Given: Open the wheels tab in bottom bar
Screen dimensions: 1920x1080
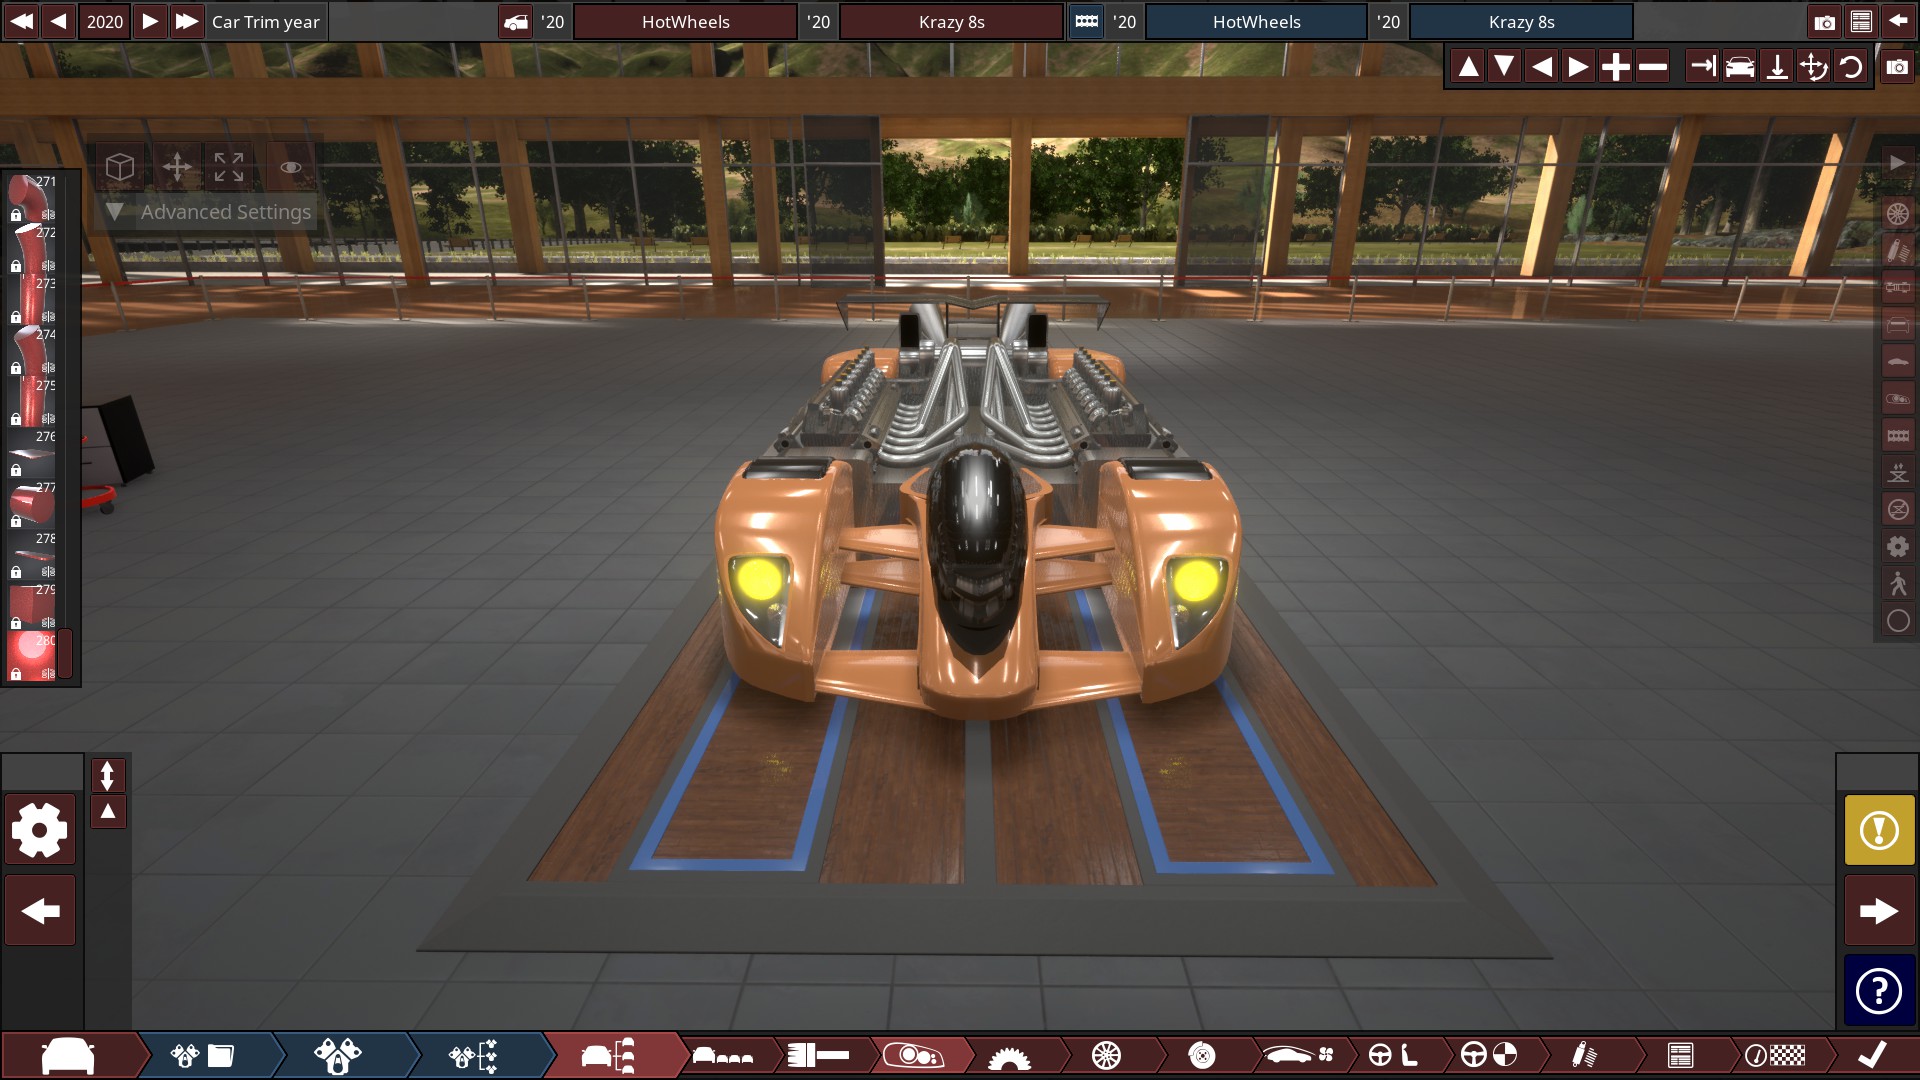Looking at the screenshot, I should [1106, 1055].
